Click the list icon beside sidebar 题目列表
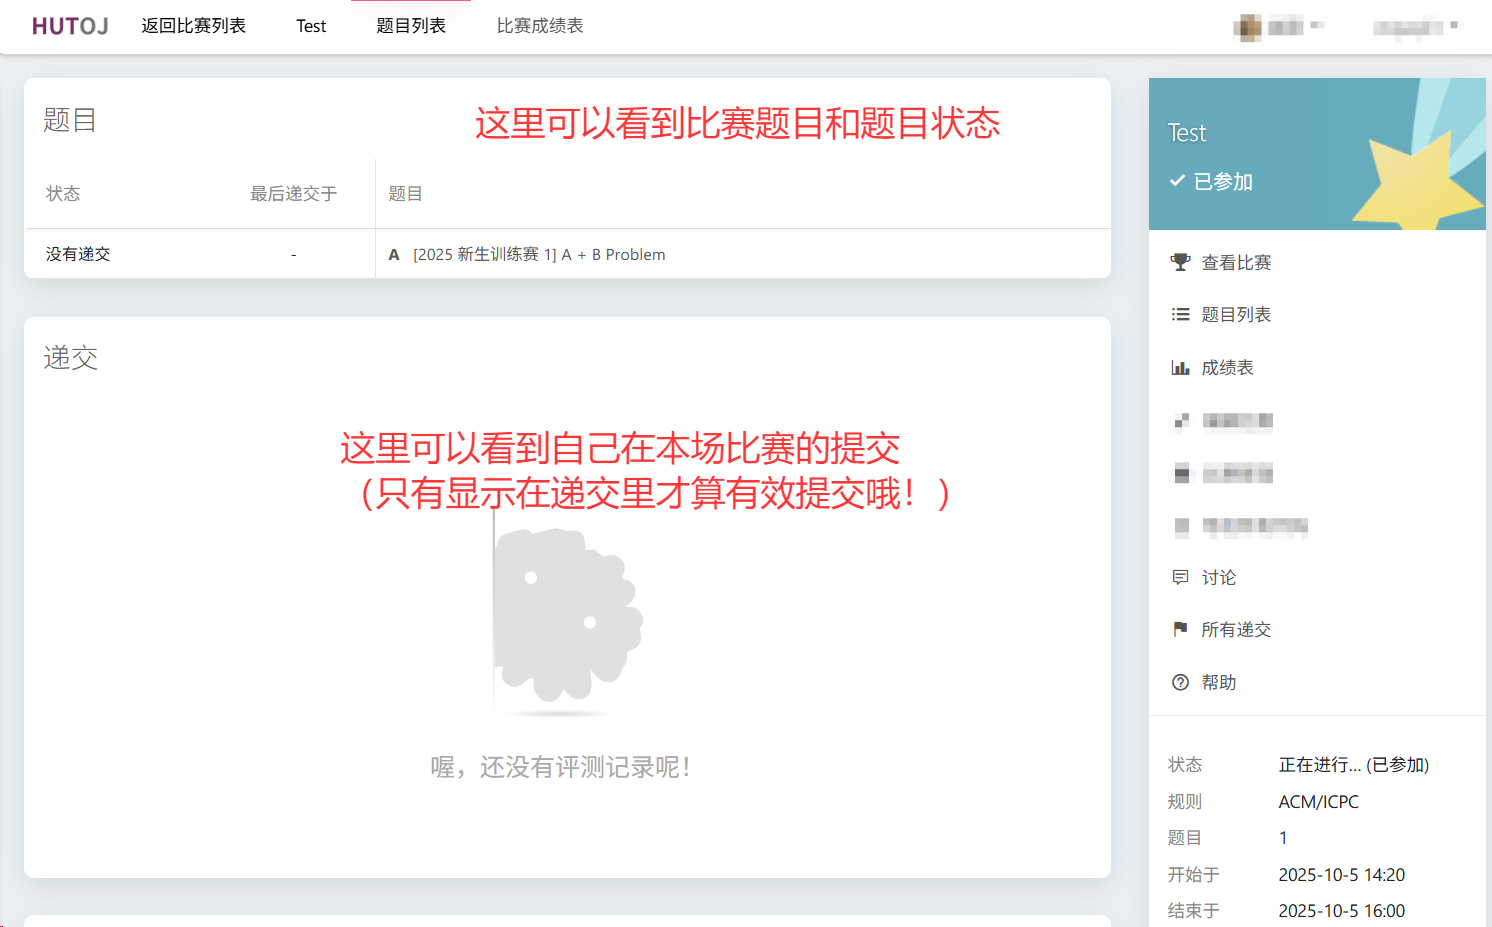Screen dimensions: 1492x927 pos(1180,315)
